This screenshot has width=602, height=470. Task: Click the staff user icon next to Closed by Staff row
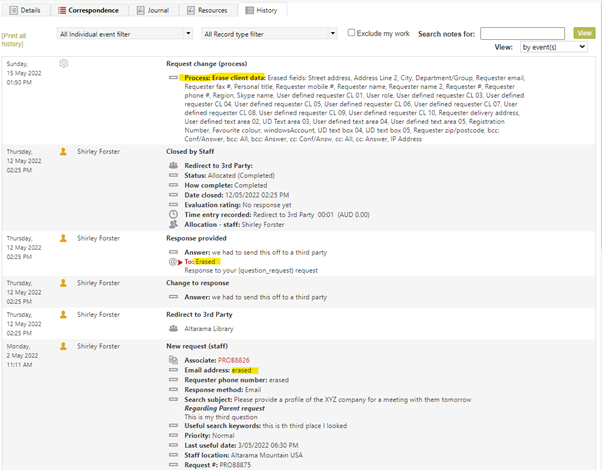pyautogui.click(x=63, y=152)
